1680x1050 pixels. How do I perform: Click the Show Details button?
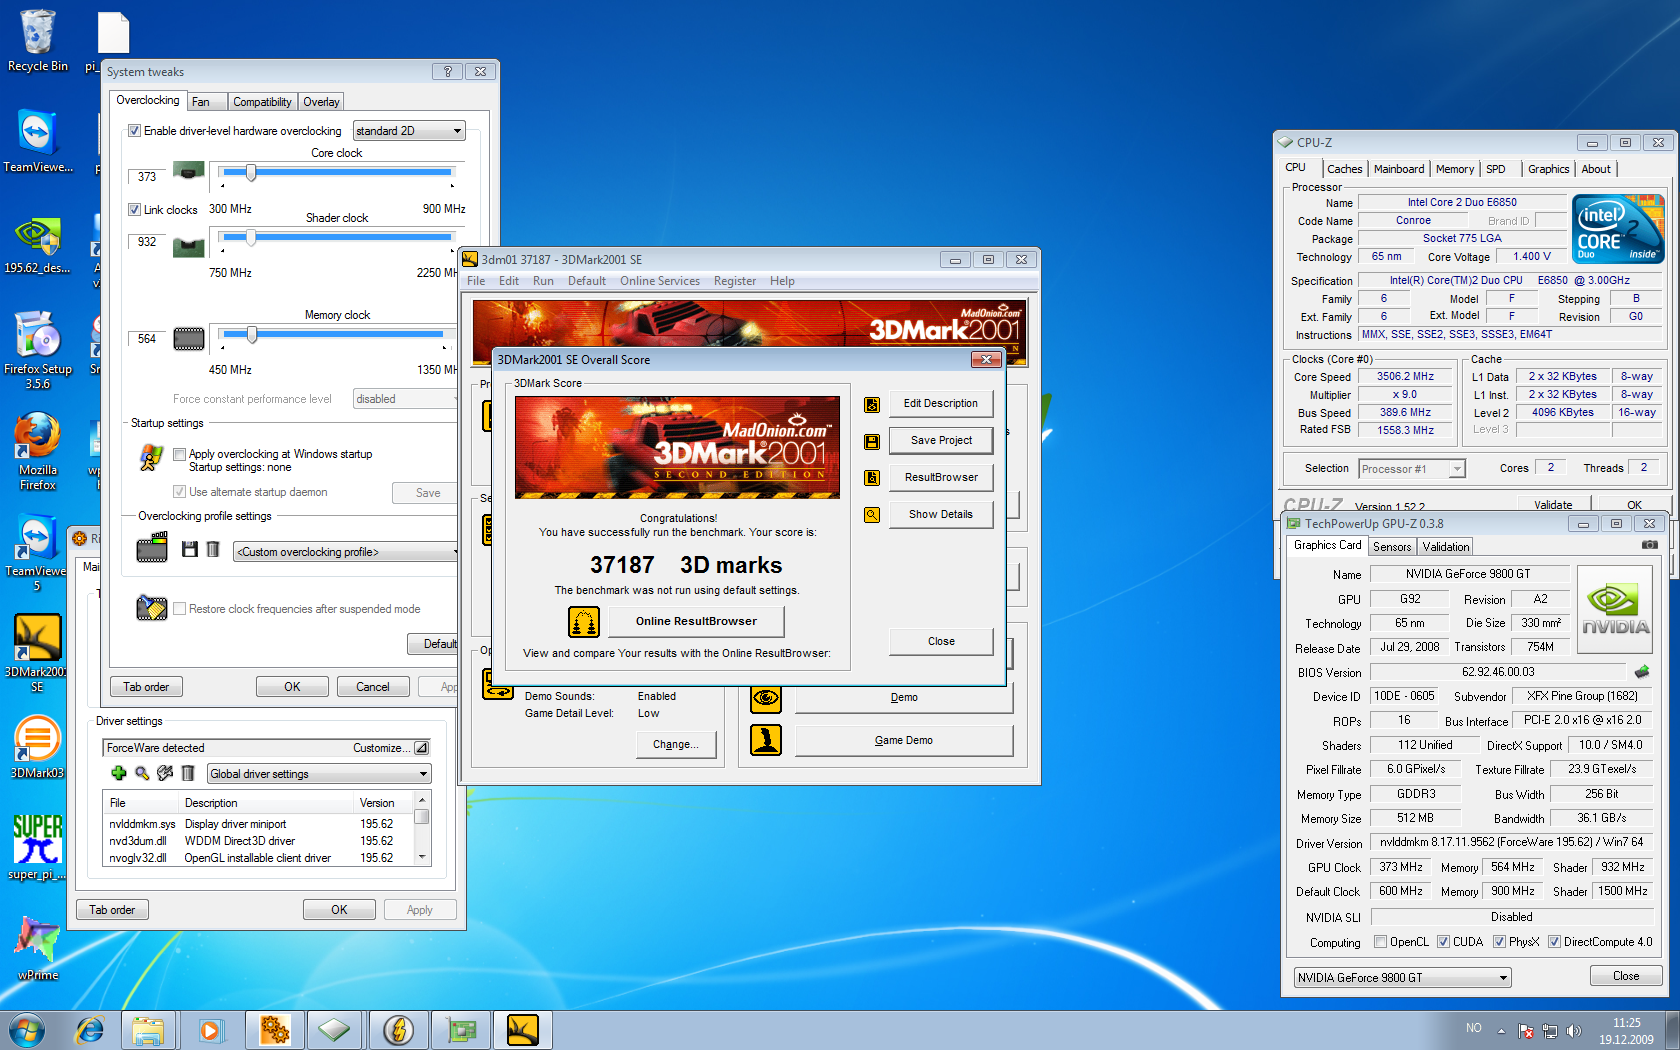coord(941,515)
